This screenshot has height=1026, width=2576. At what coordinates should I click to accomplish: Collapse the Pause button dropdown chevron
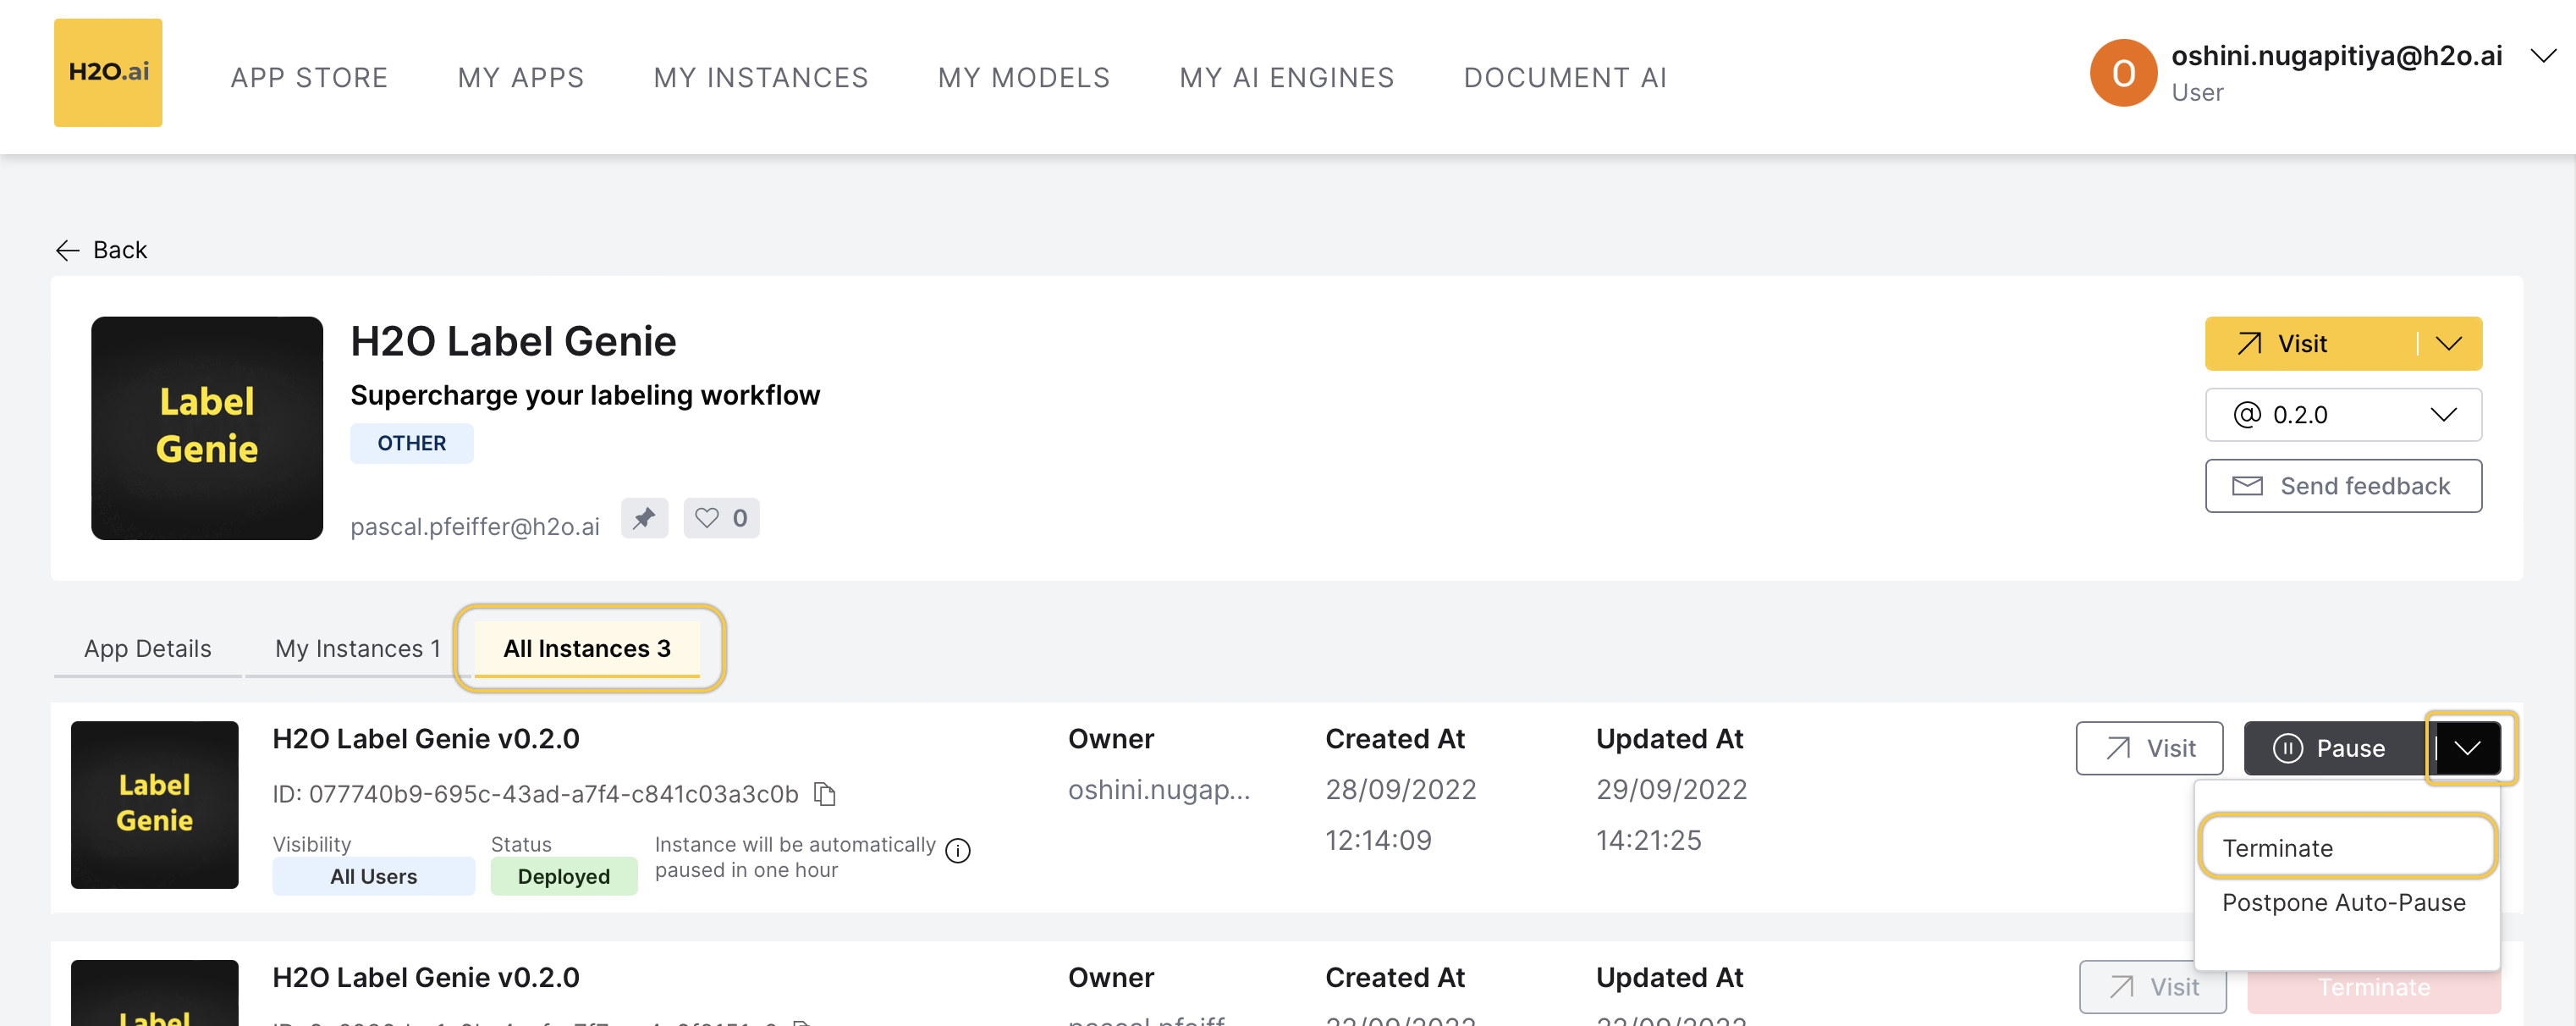(2467, 748)
